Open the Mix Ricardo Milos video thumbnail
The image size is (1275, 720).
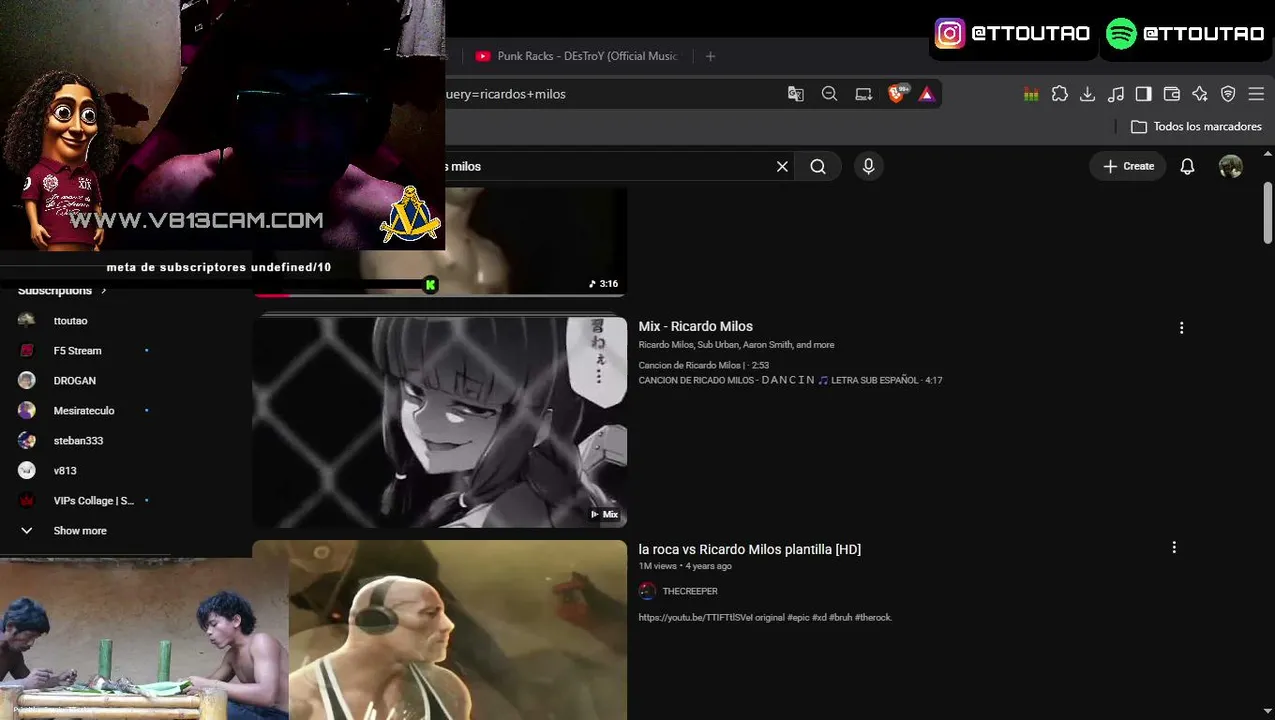click(440, 422)
